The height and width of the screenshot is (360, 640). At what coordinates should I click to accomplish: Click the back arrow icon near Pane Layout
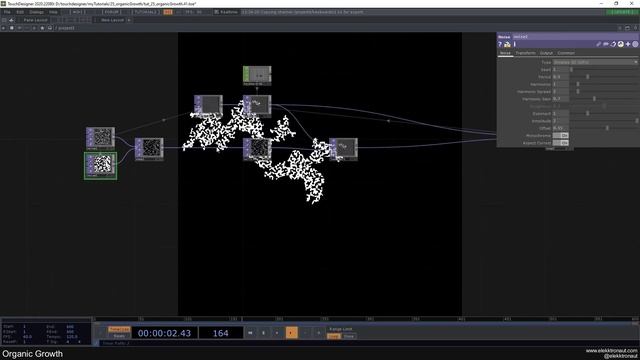tap(11, 20)
